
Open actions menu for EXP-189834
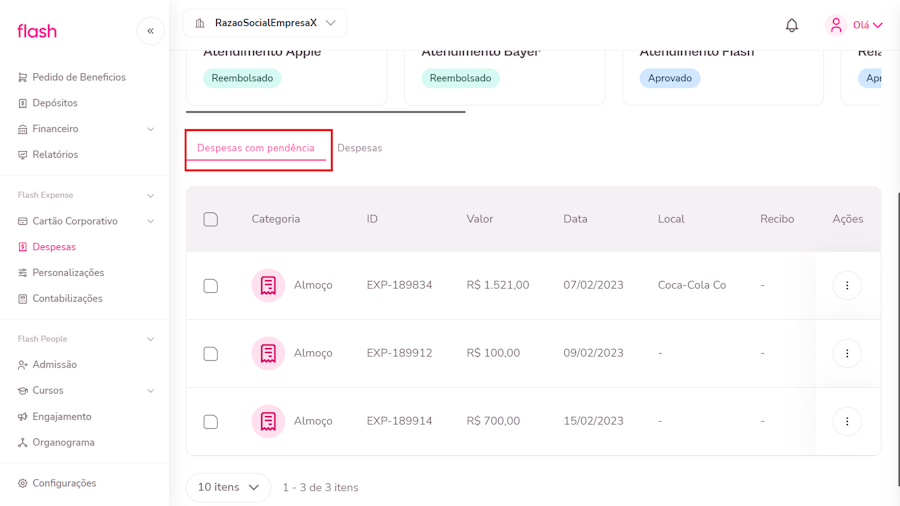coord(847,286)
